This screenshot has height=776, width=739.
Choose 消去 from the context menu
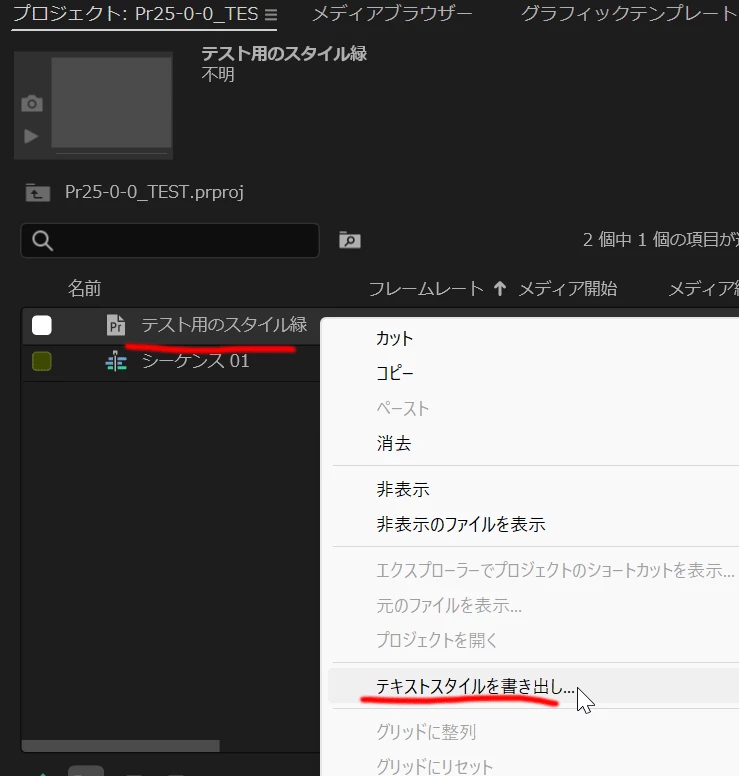pyautogui.click(x=394, y=443)
